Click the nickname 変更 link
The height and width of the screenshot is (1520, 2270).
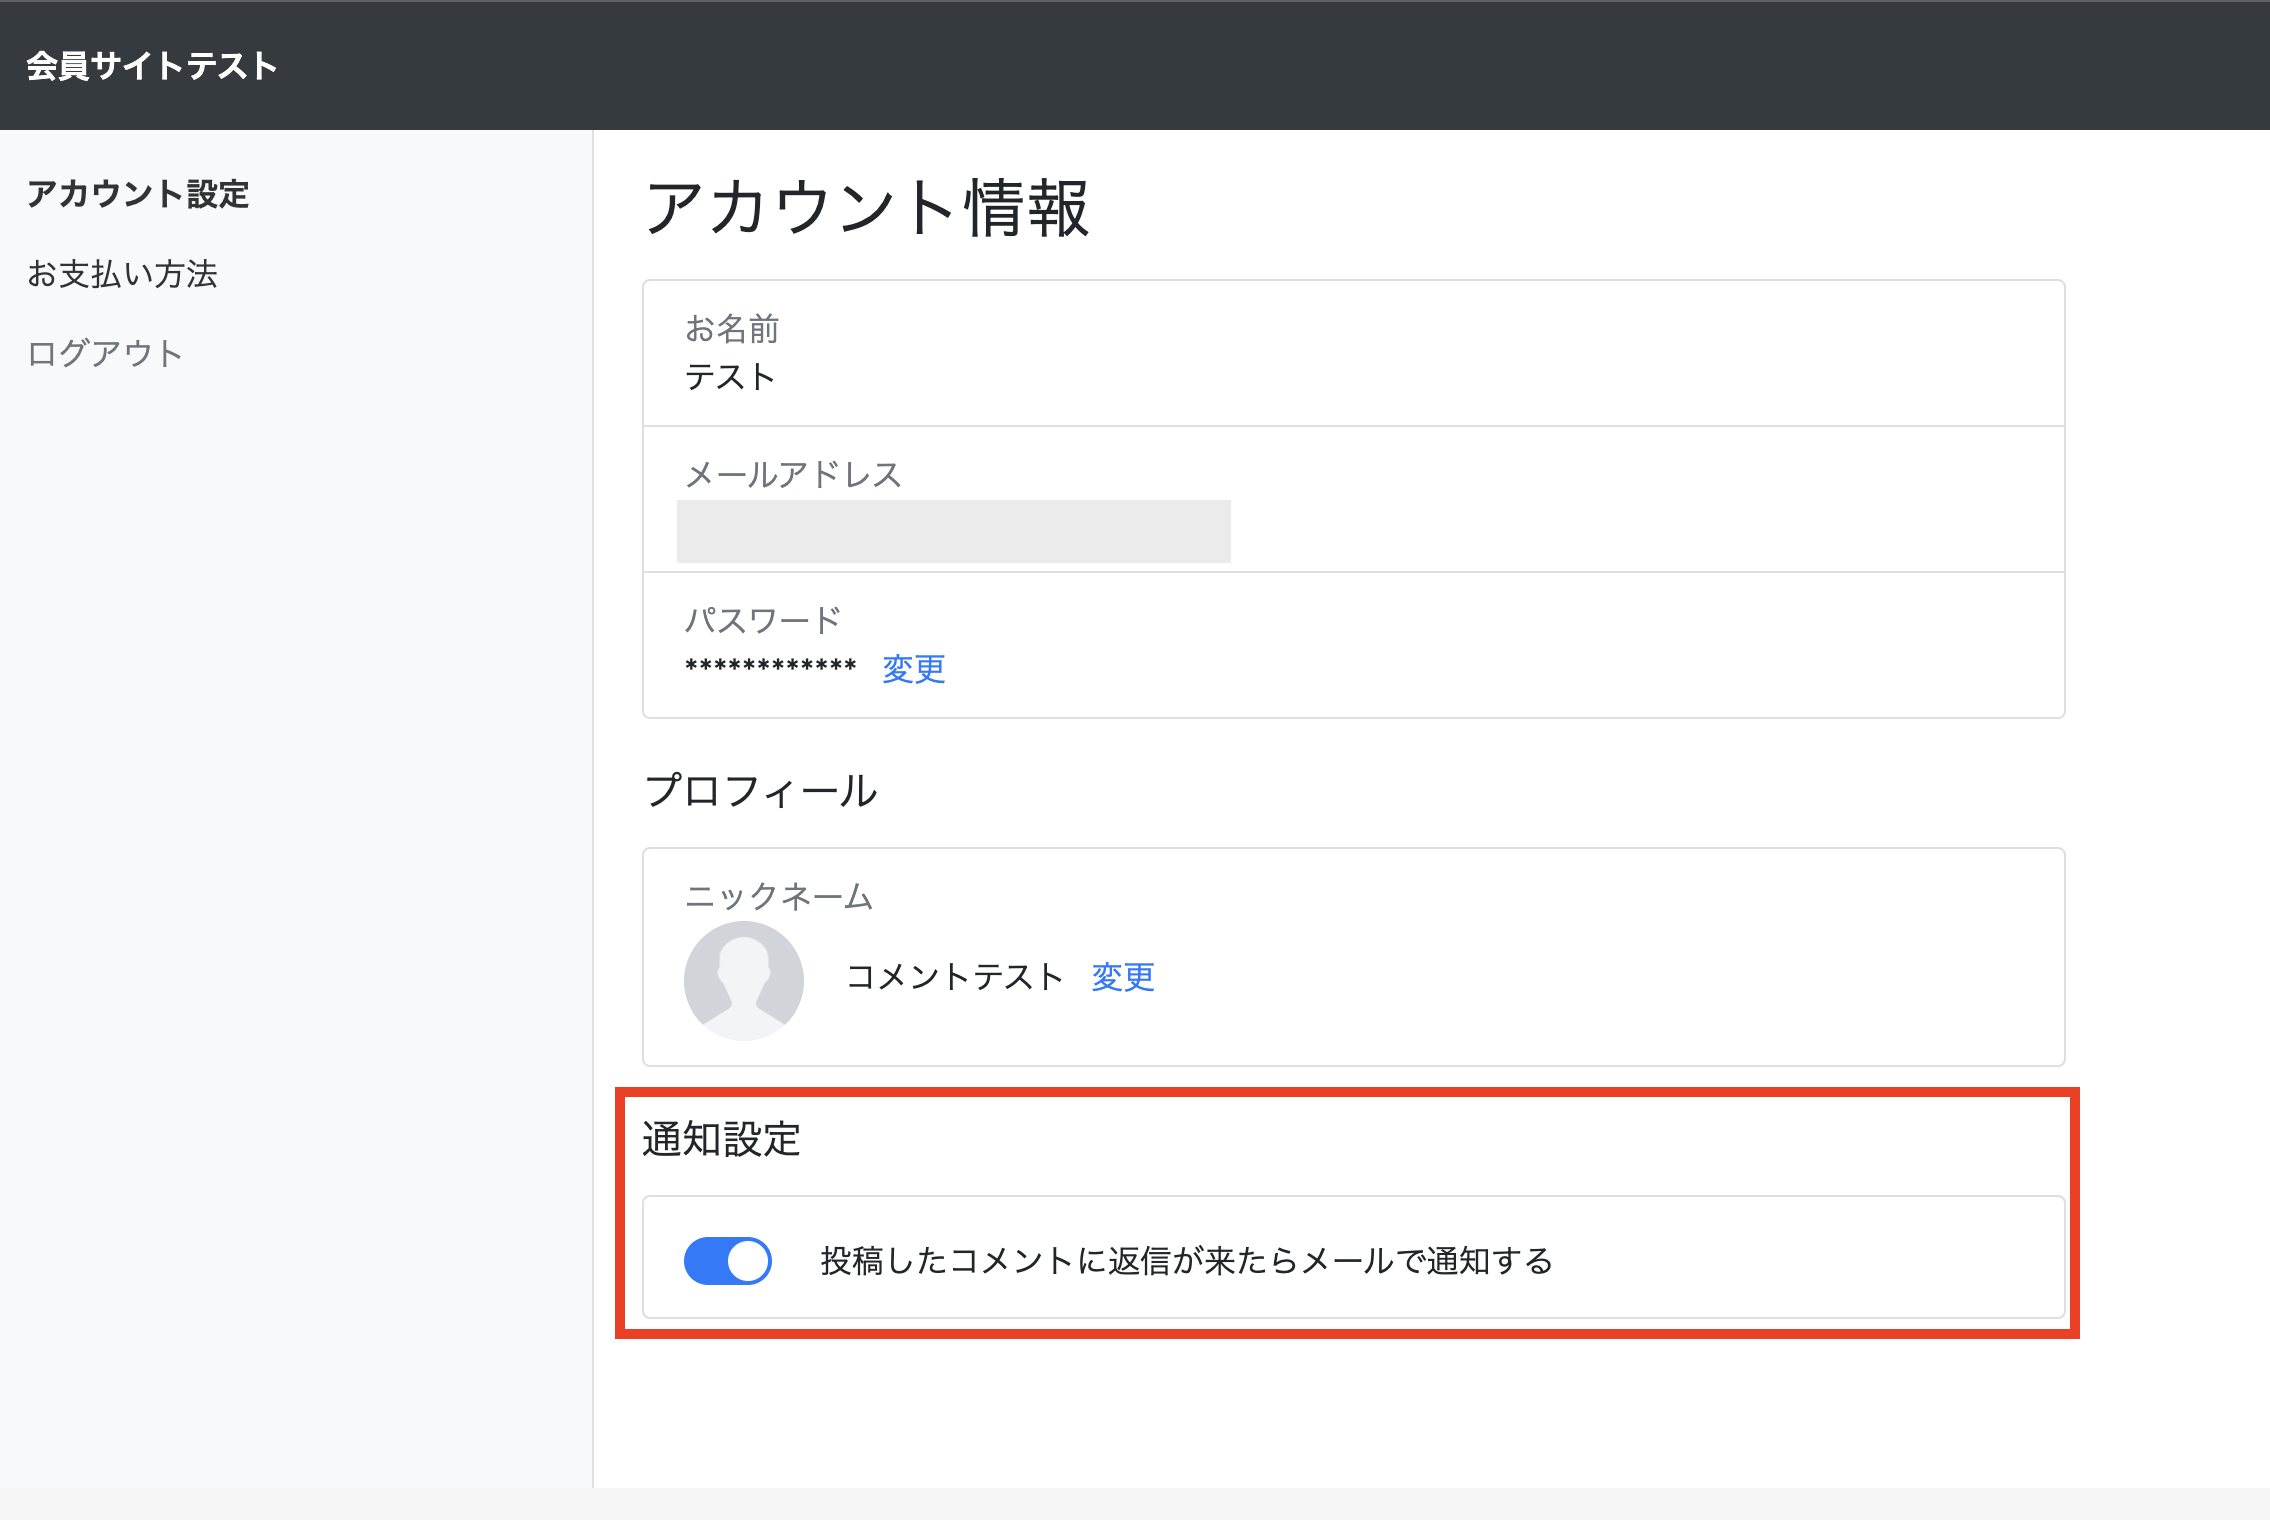pyautogui.click(x=1122, y=976)
